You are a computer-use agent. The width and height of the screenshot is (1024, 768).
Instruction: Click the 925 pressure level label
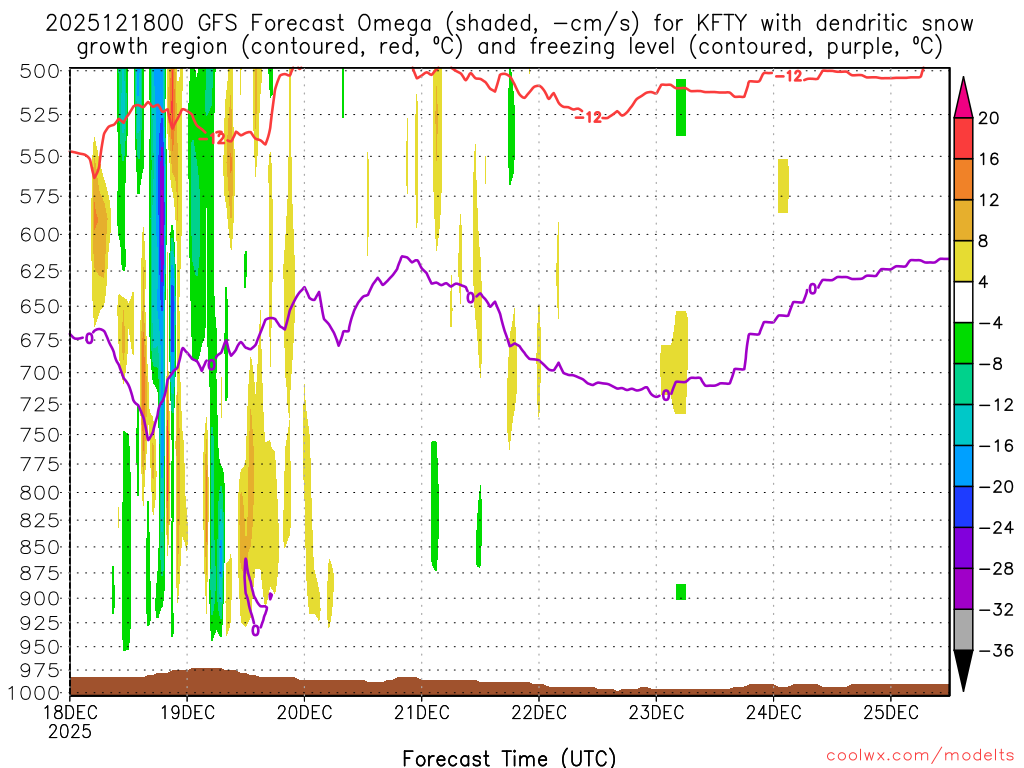coord(40,623)
